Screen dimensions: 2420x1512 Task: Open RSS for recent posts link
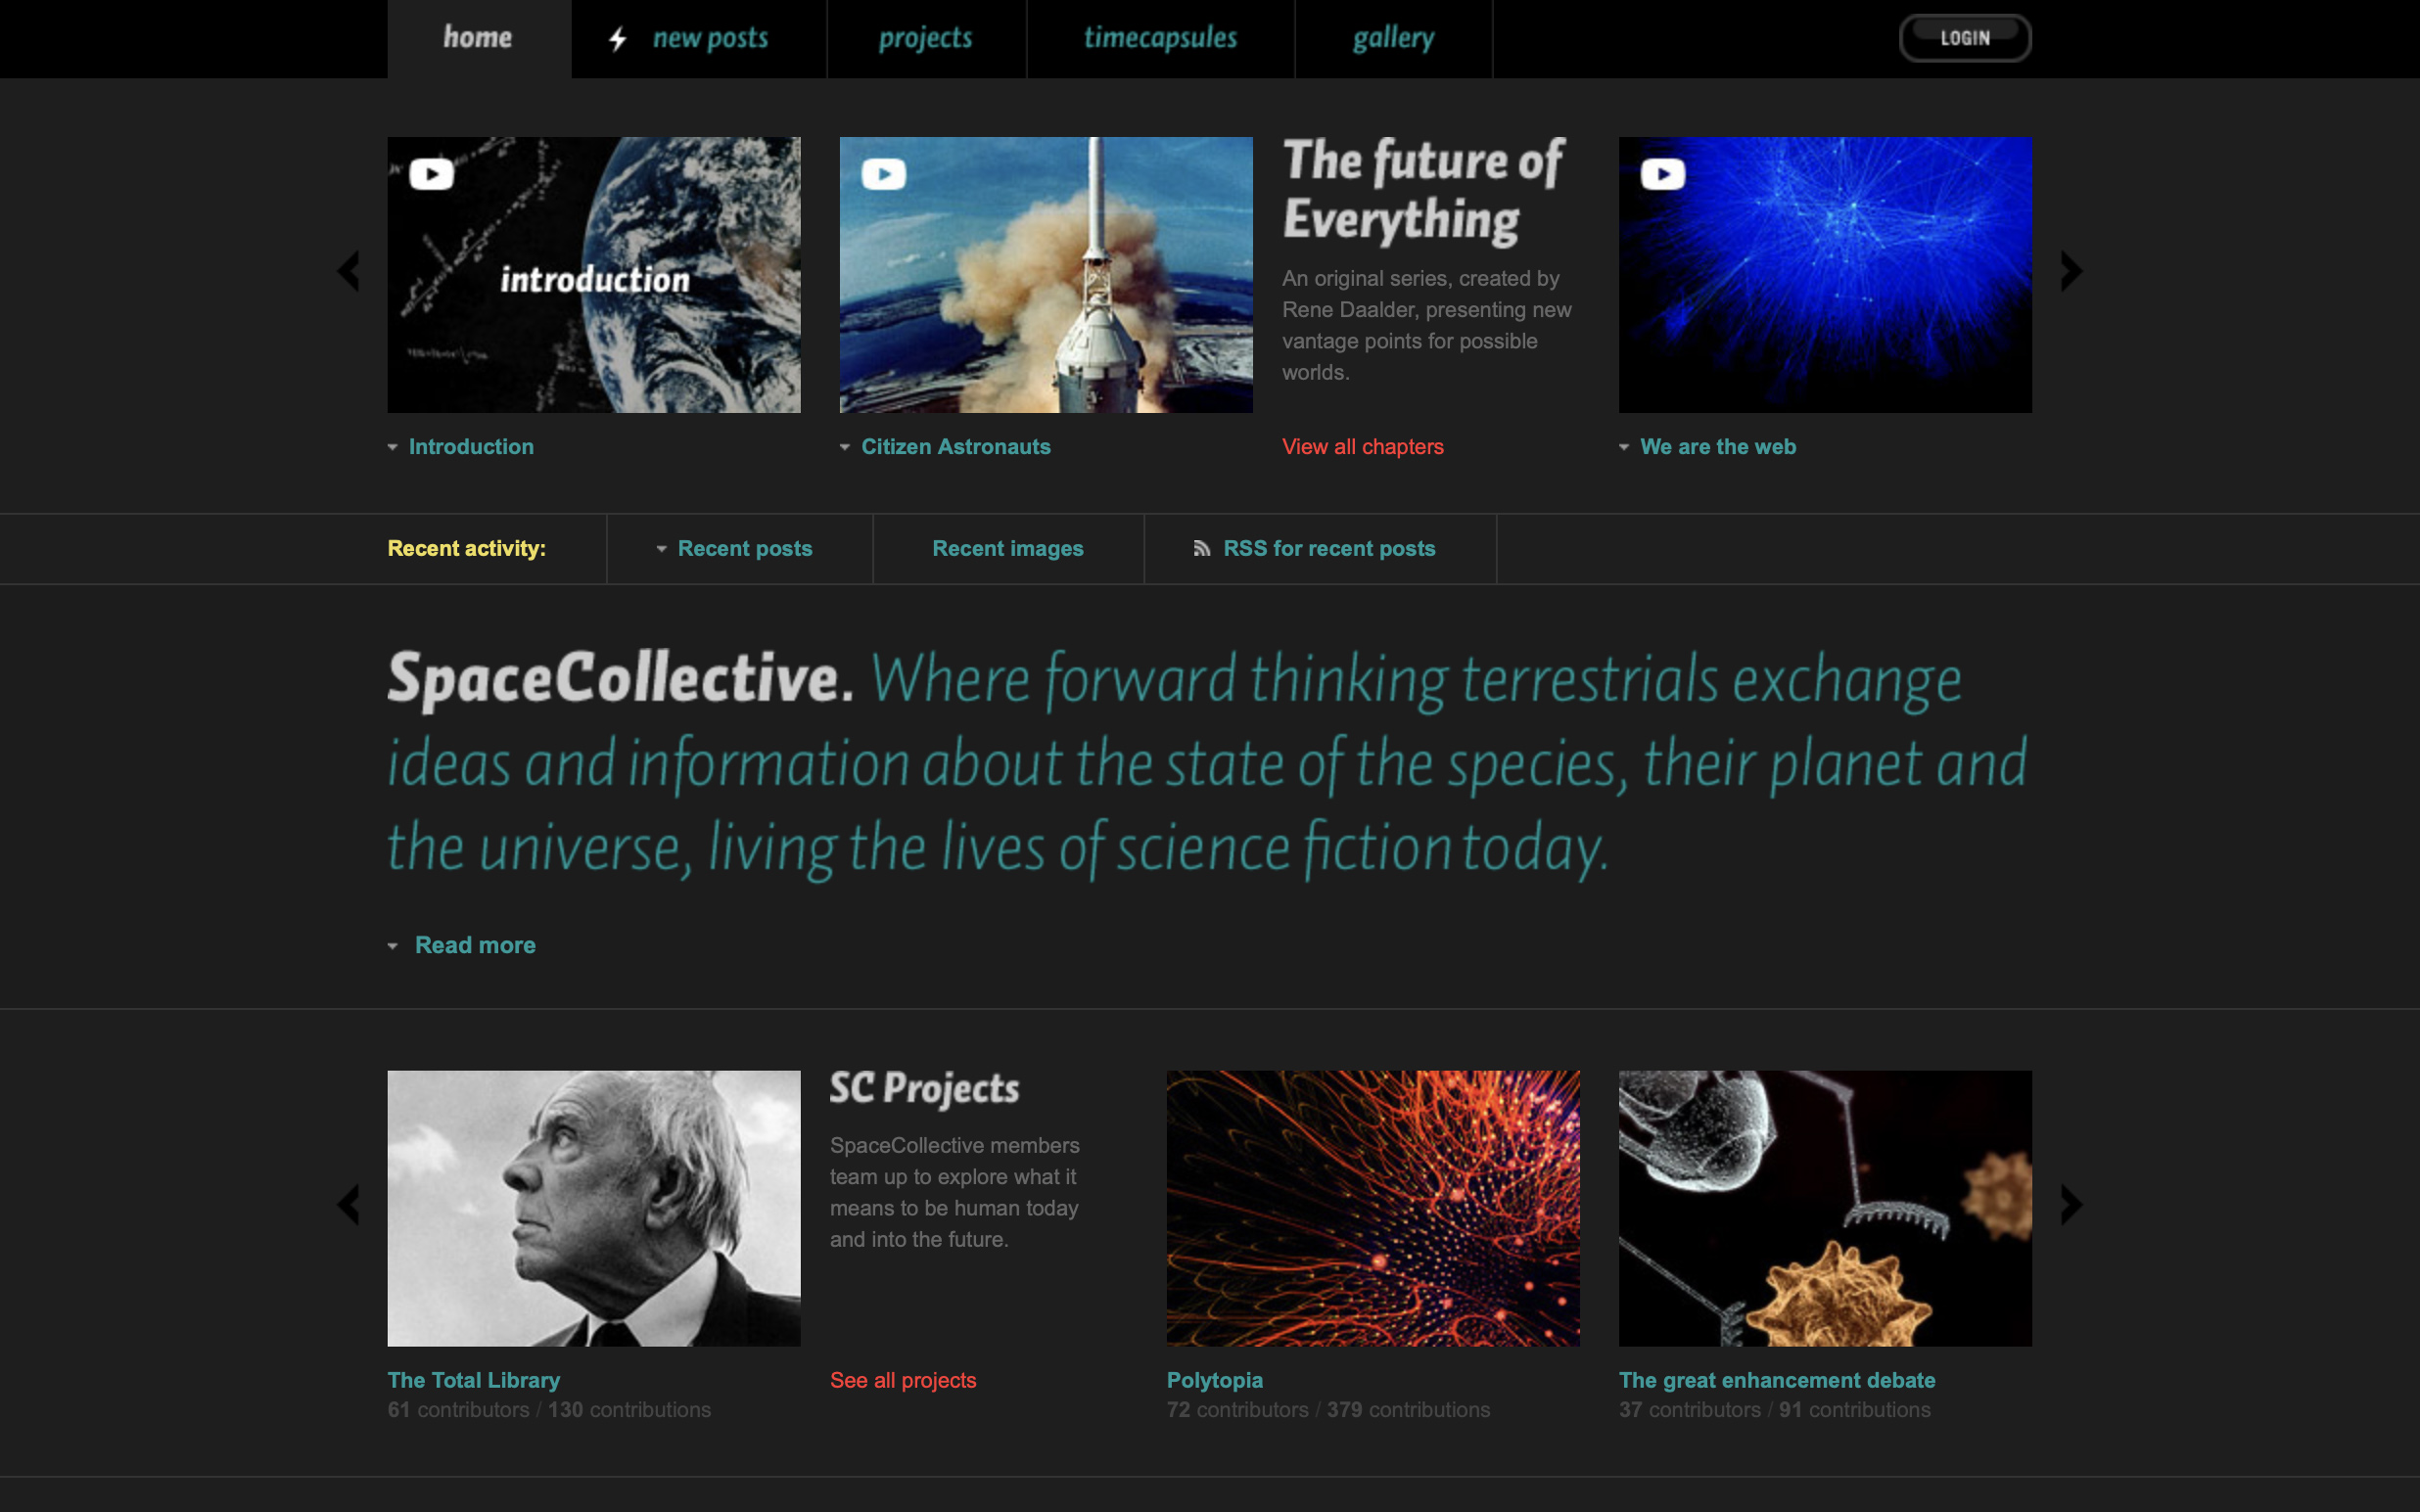1329,548
